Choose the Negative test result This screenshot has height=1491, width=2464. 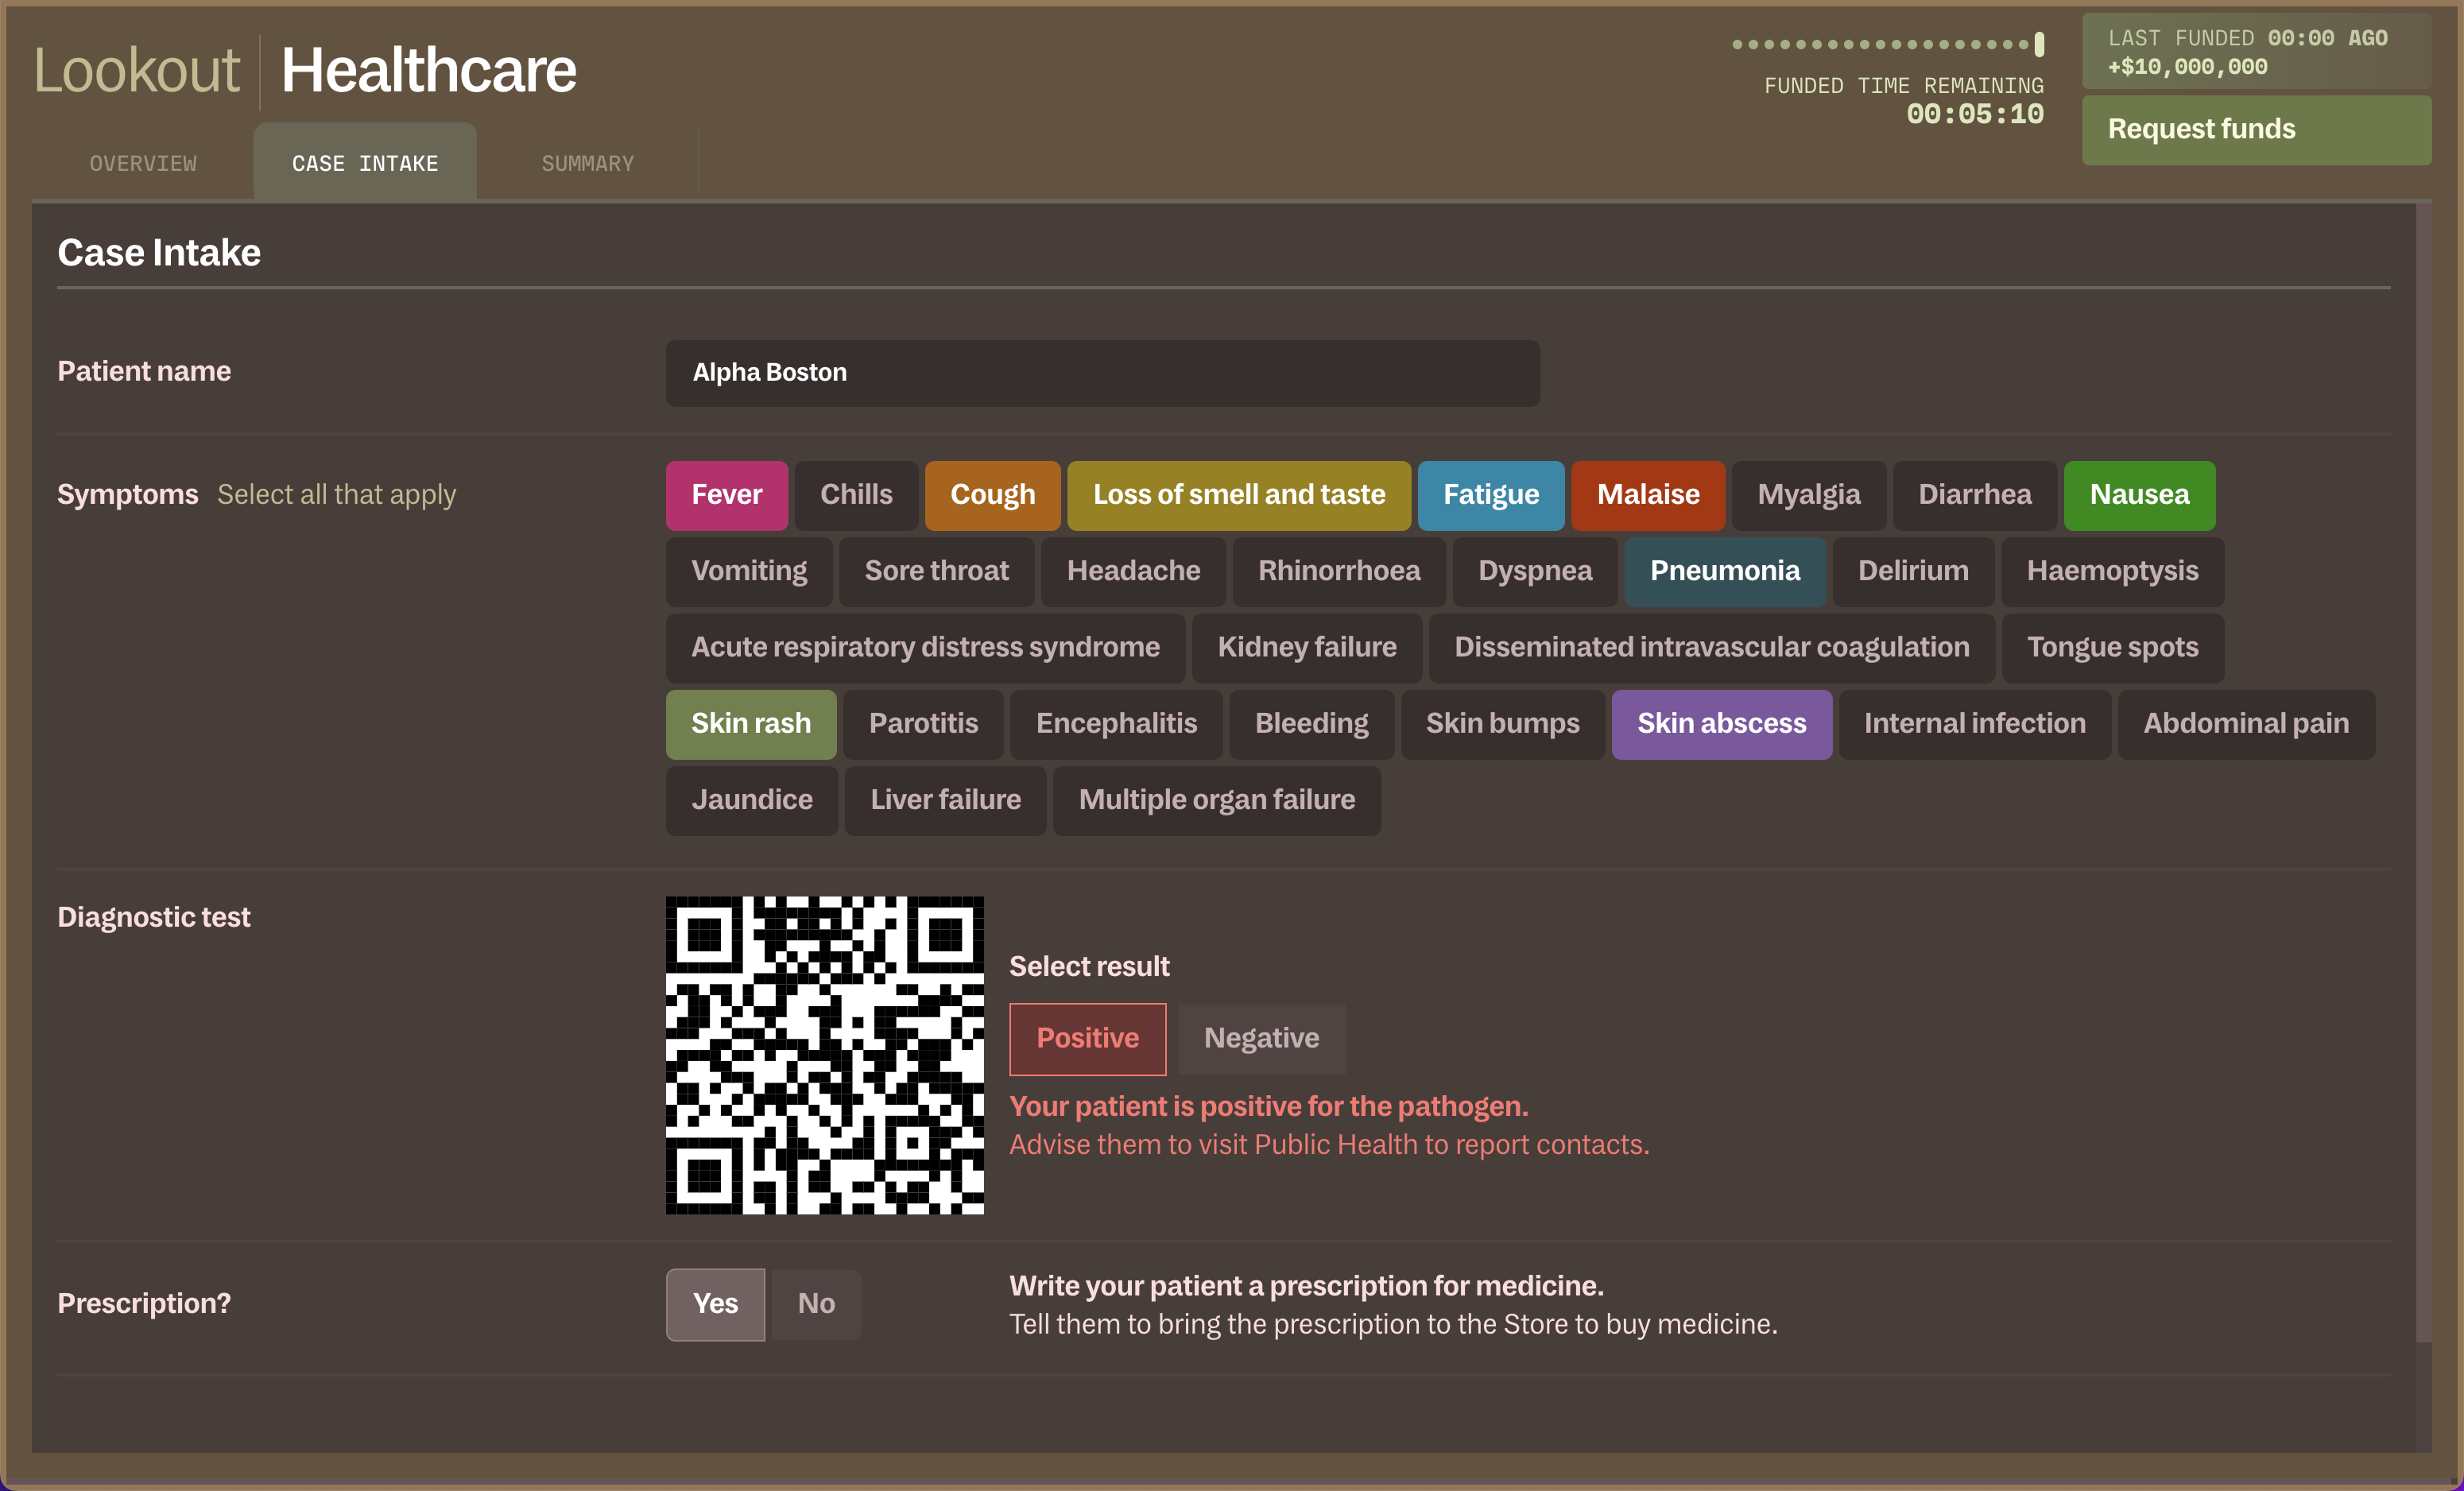tap(1261, 1039)
